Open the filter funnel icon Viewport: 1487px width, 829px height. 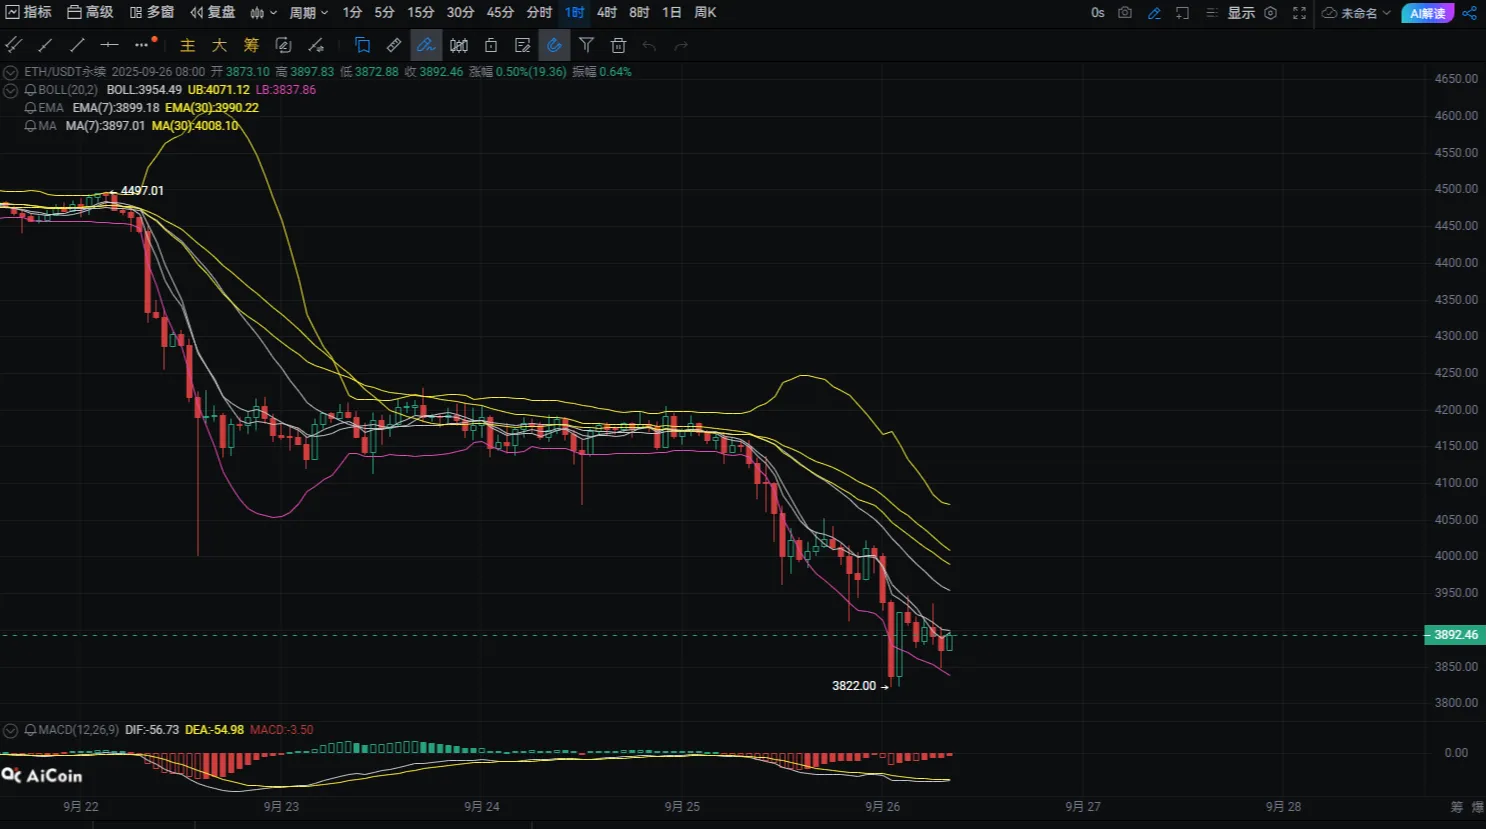tap(587, 45)
